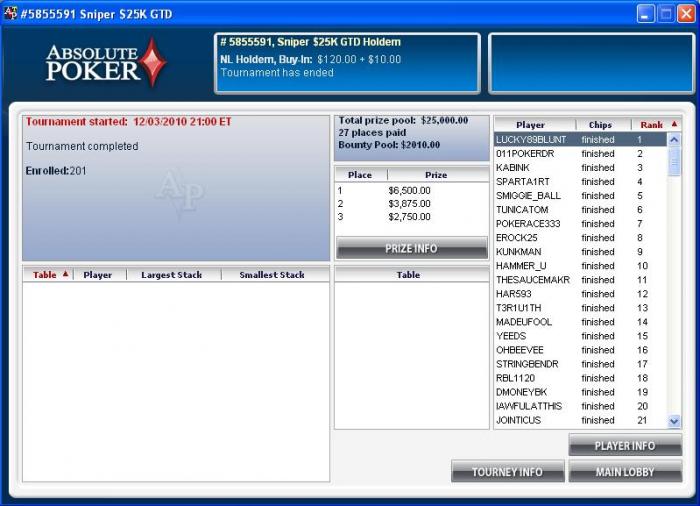Select player 011POKERDR
The image size is (700, 506).
(580, 154)
